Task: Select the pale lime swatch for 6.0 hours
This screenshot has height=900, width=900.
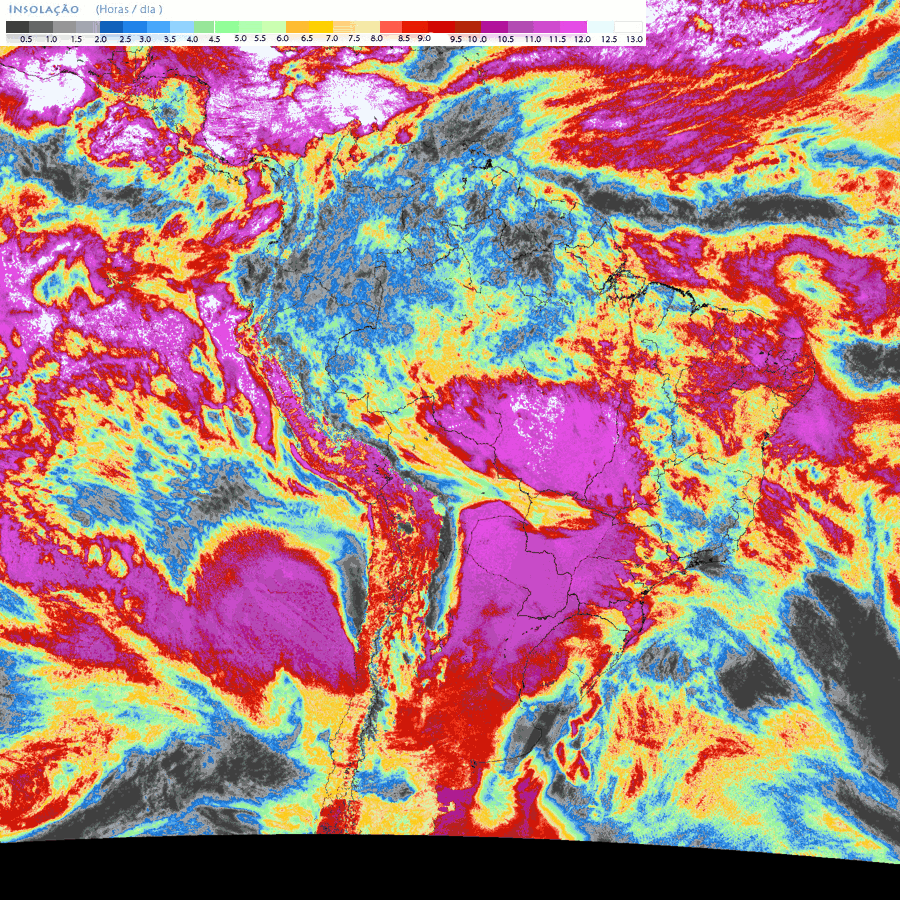Action: (274, 27)
